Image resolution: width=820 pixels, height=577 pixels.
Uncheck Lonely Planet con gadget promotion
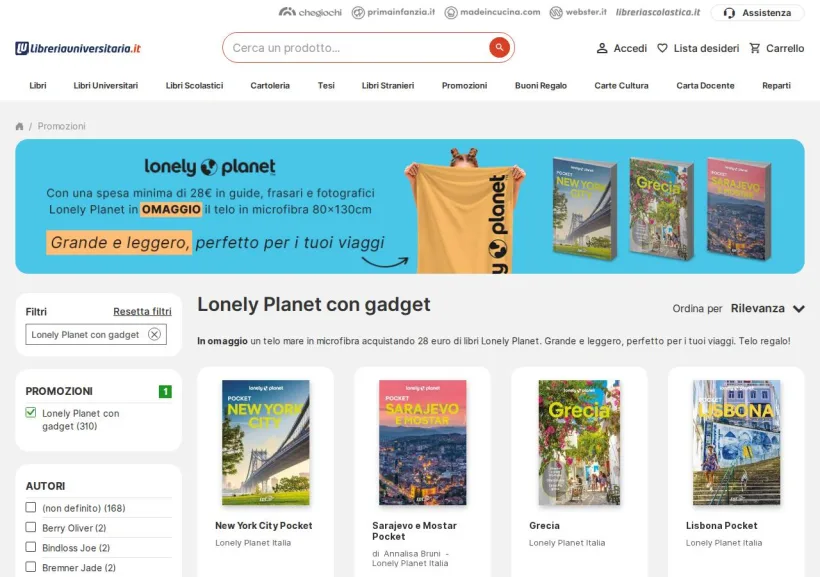pyautogui.click(x=31, y=413)
